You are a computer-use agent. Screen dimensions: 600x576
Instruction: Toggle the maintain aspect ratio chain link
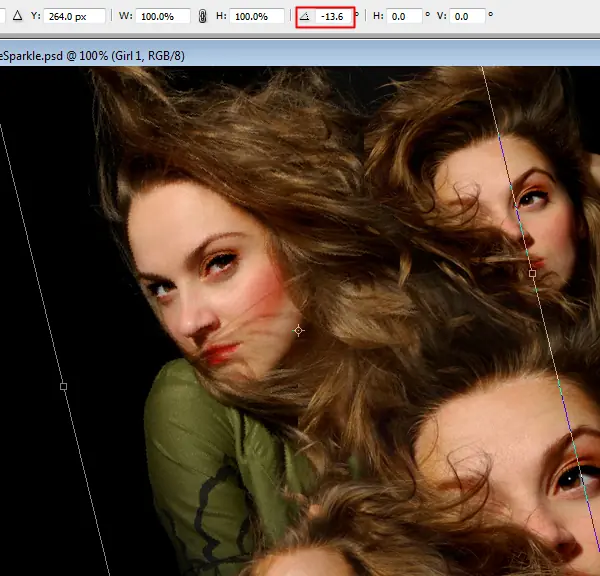(x=203, y=17)
